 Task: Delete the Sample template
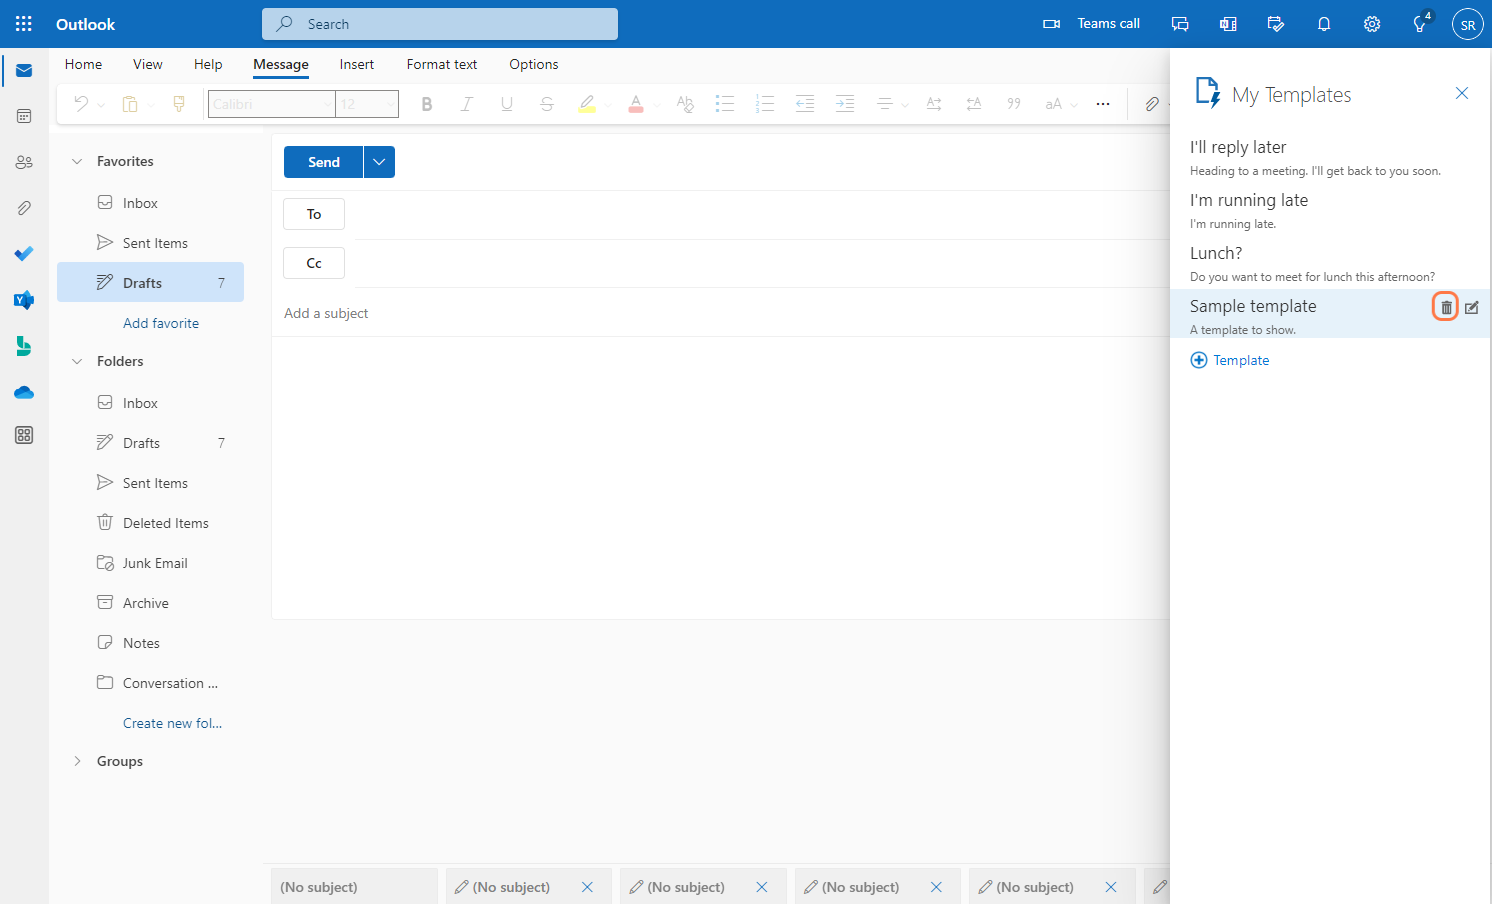[1446, 307]
